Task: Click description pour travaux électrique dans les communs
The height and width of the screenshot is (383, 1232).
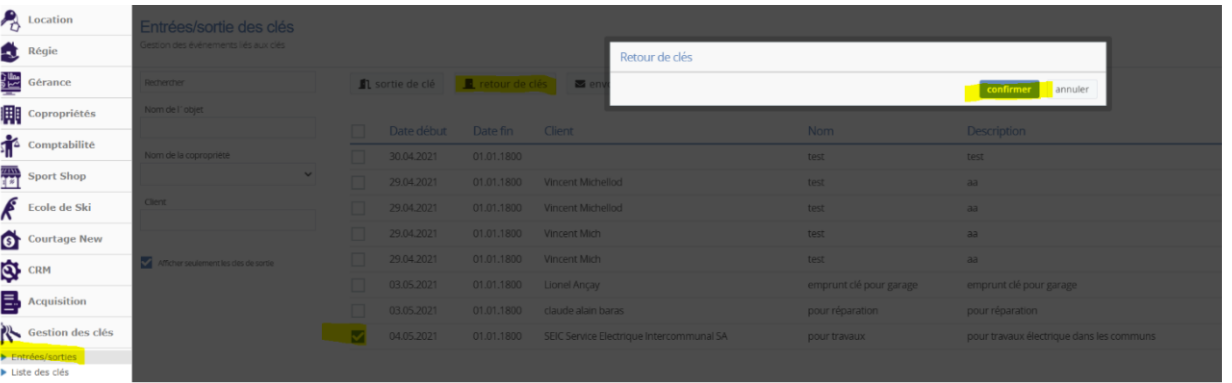Action: [x=1061, y=336]
